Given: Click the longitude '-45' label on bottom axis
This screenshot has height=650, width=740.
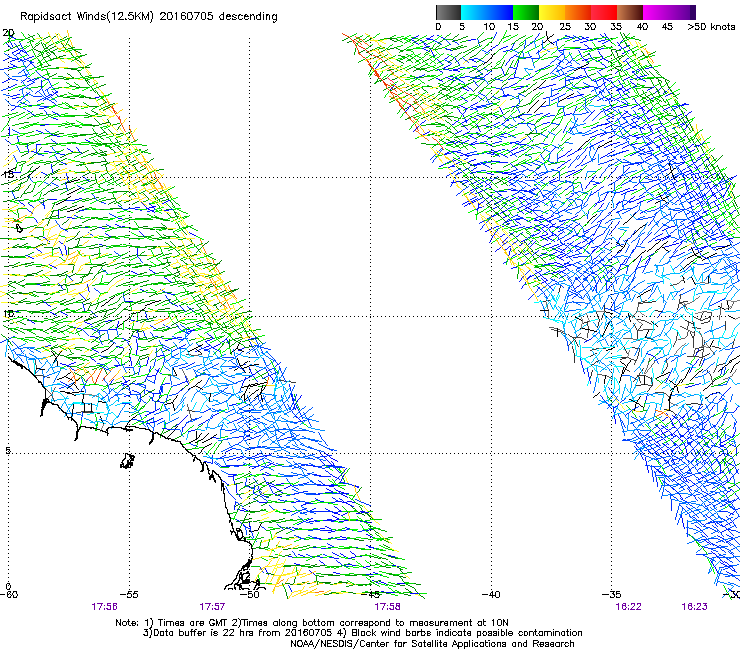Looking at the screenshot, I should pyautogui.click(x=370, y=595).
